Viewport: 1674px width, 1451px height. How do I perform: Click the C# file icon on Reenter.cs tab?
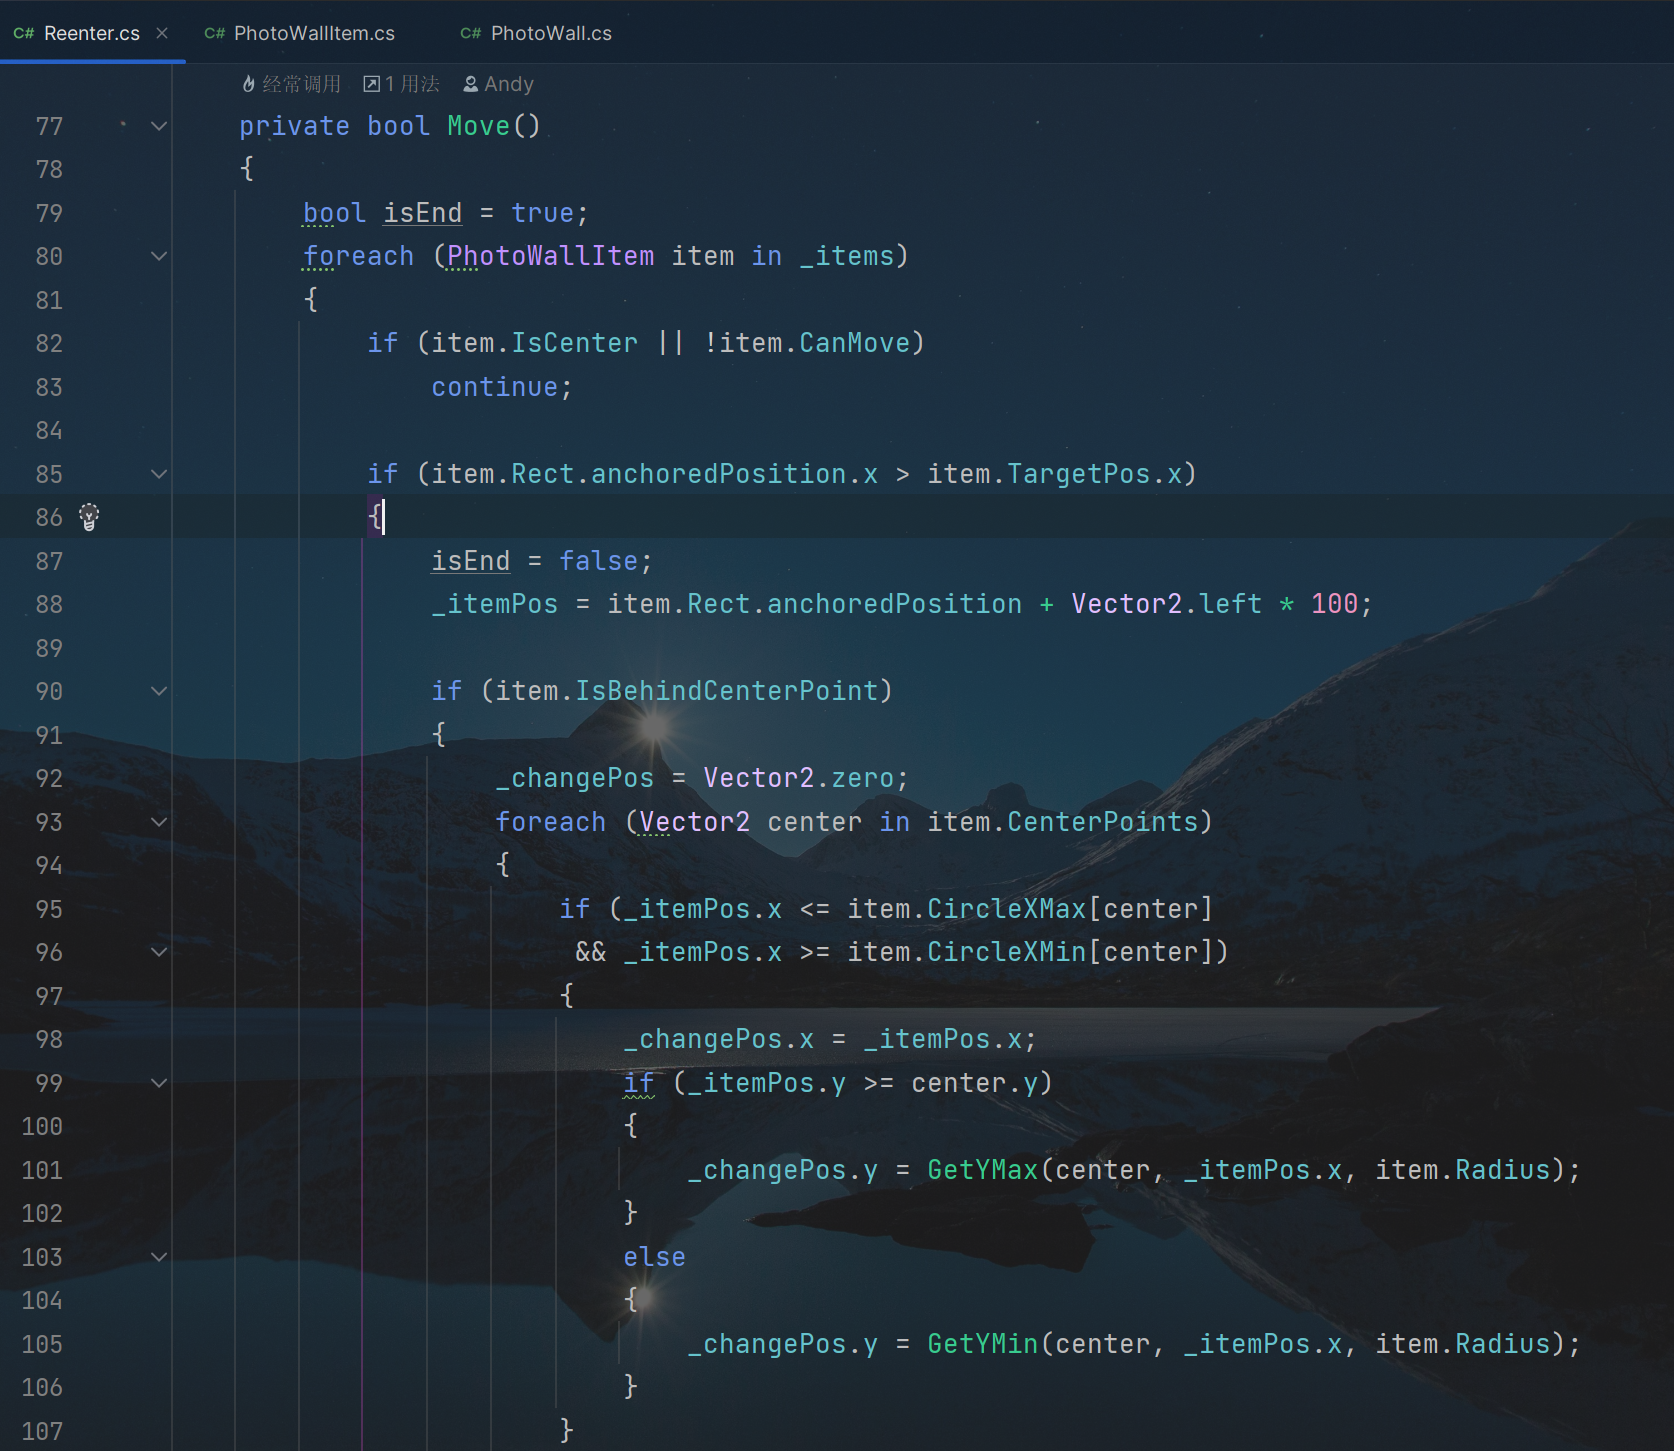(24, 33)
